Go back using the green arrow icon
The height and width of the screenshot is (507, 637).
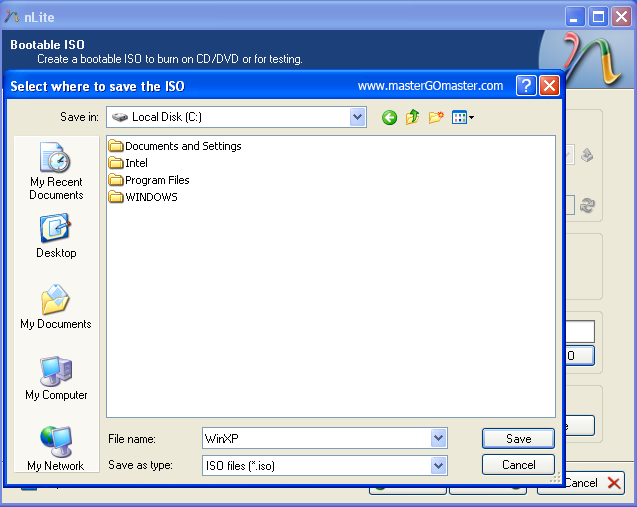tap(389, 118)
